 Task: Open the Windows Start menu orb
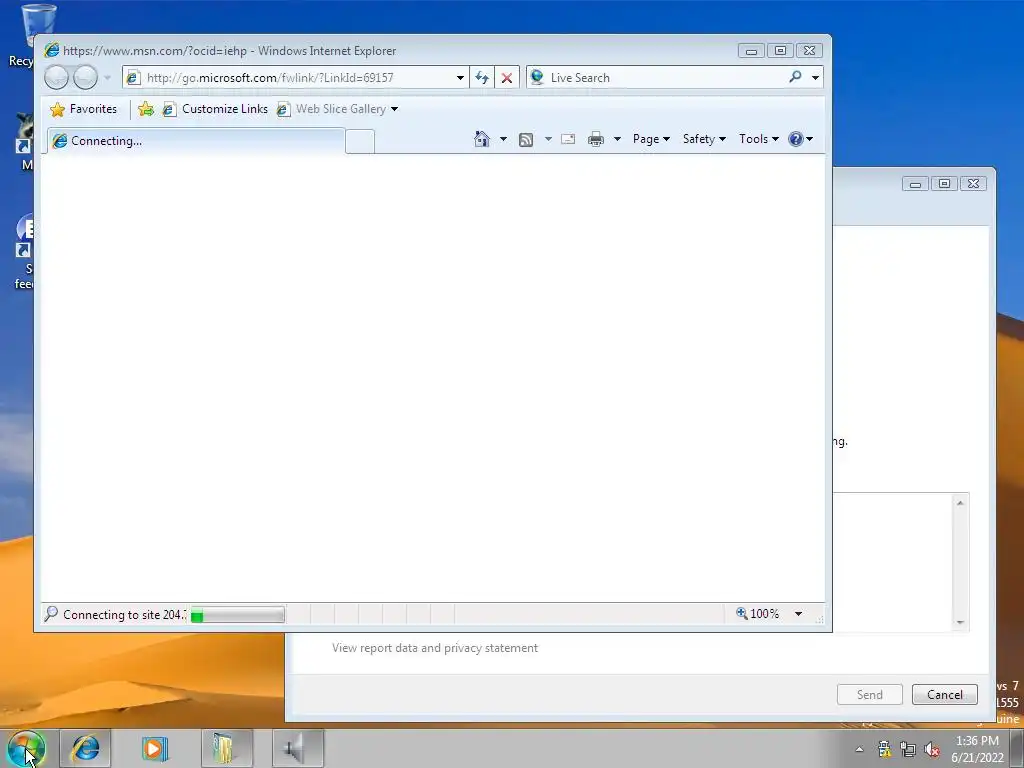click(26, 748)
